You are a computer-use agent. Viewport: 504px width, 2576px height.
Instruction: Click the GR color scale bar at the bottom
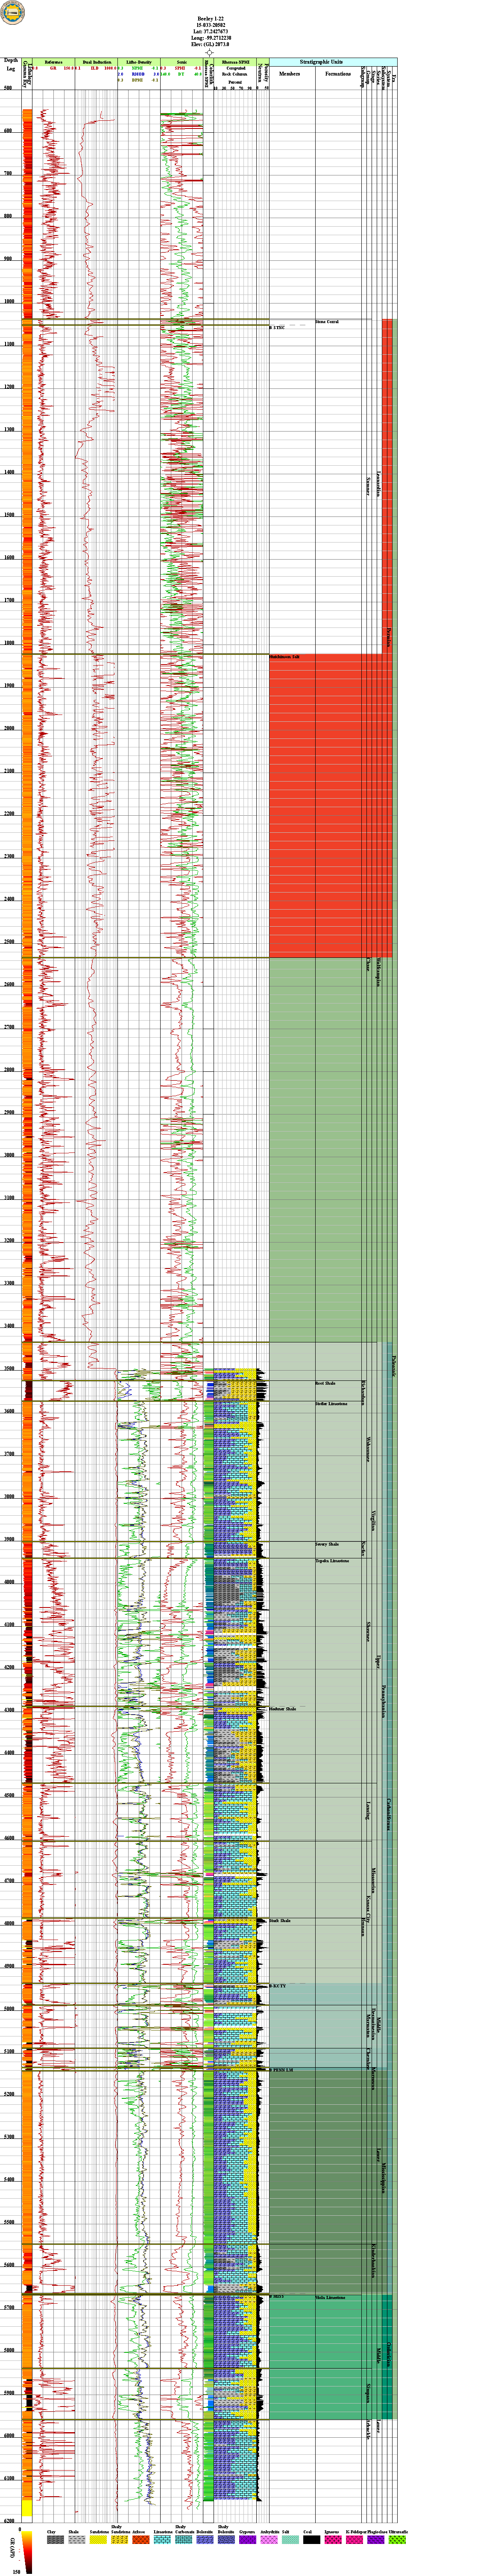27,2553
